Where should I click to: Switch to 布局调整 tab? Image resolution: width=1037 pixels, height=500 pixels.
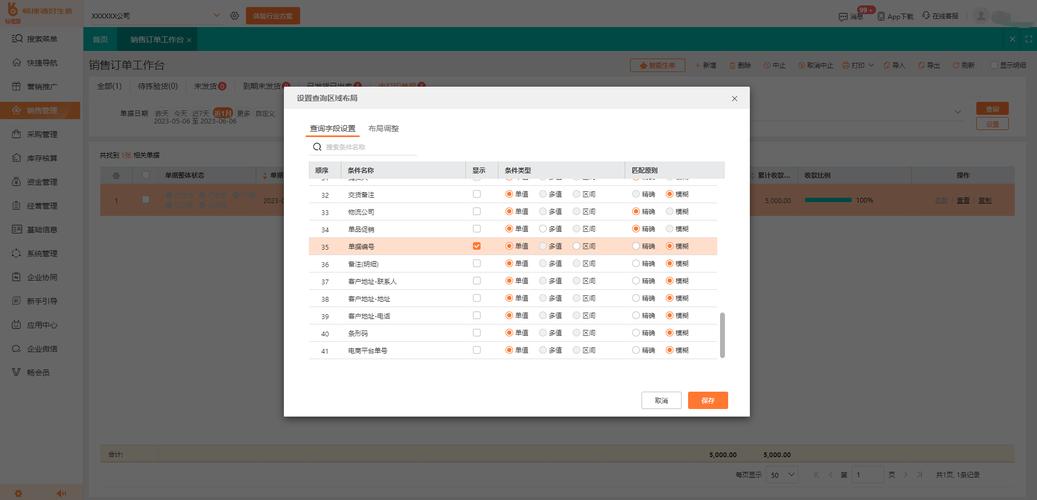tap(384, 129)
